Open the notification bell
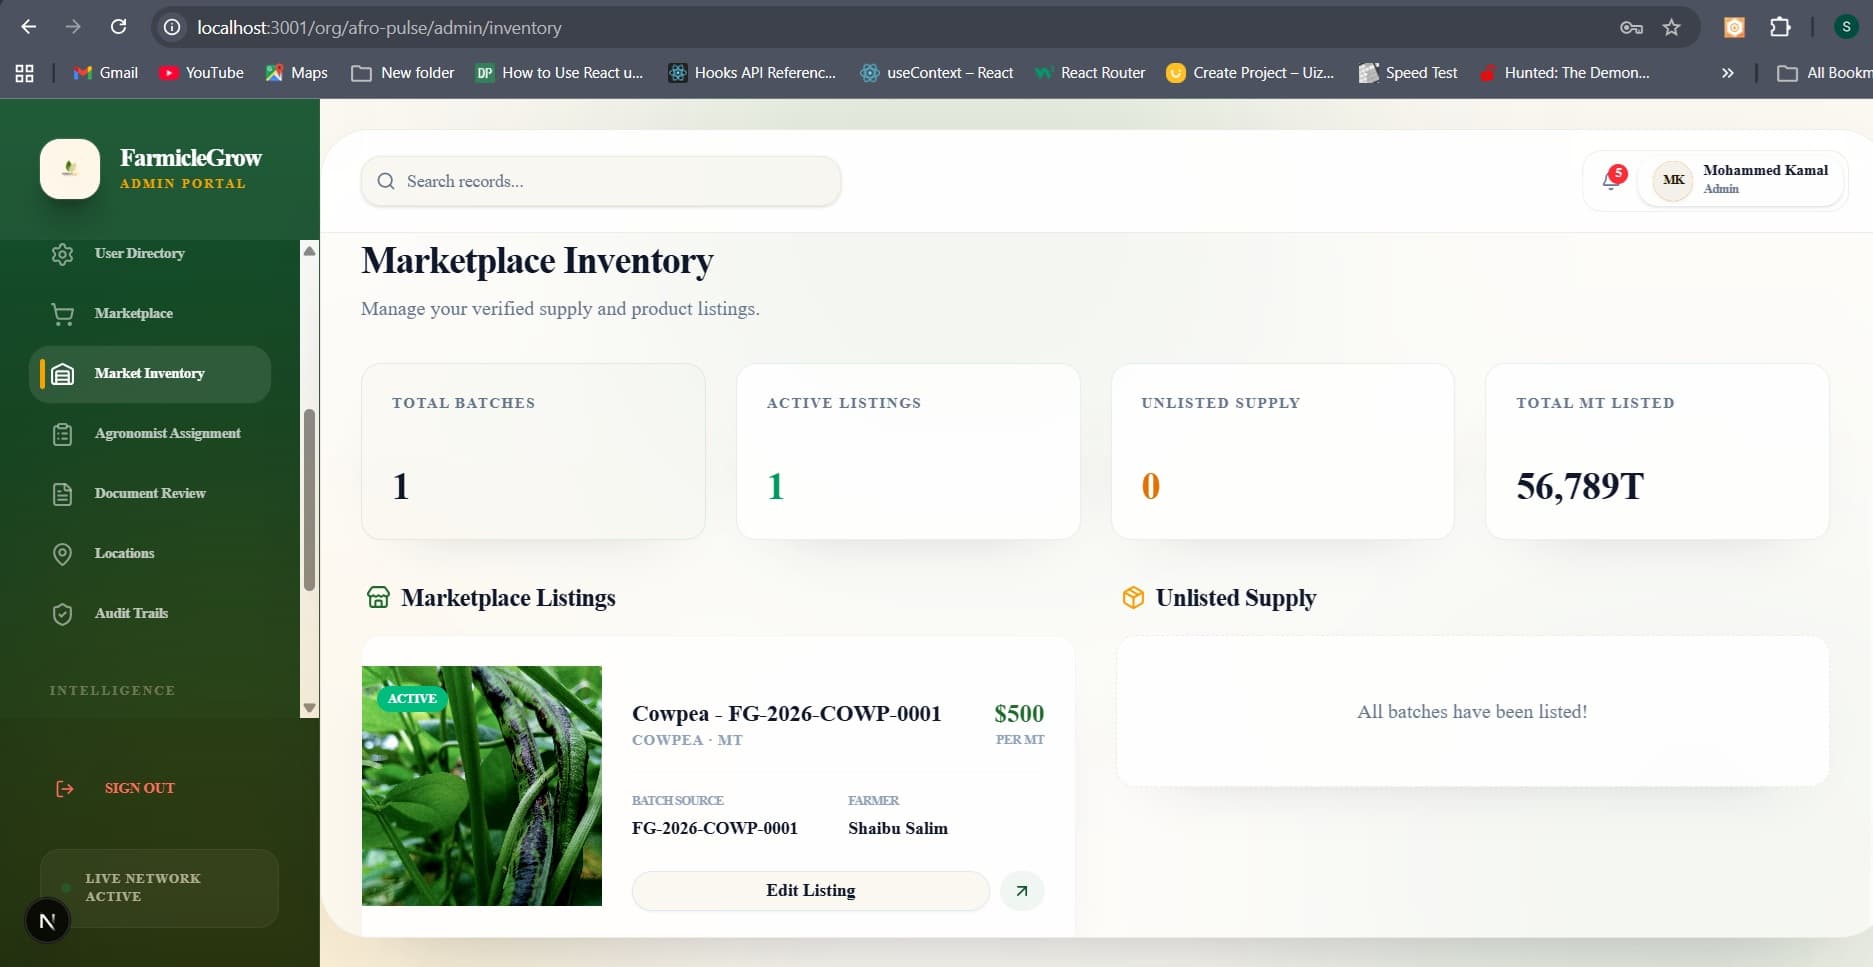The width and height of the screenshot is (1873, 967). (x=1611, y=180)
